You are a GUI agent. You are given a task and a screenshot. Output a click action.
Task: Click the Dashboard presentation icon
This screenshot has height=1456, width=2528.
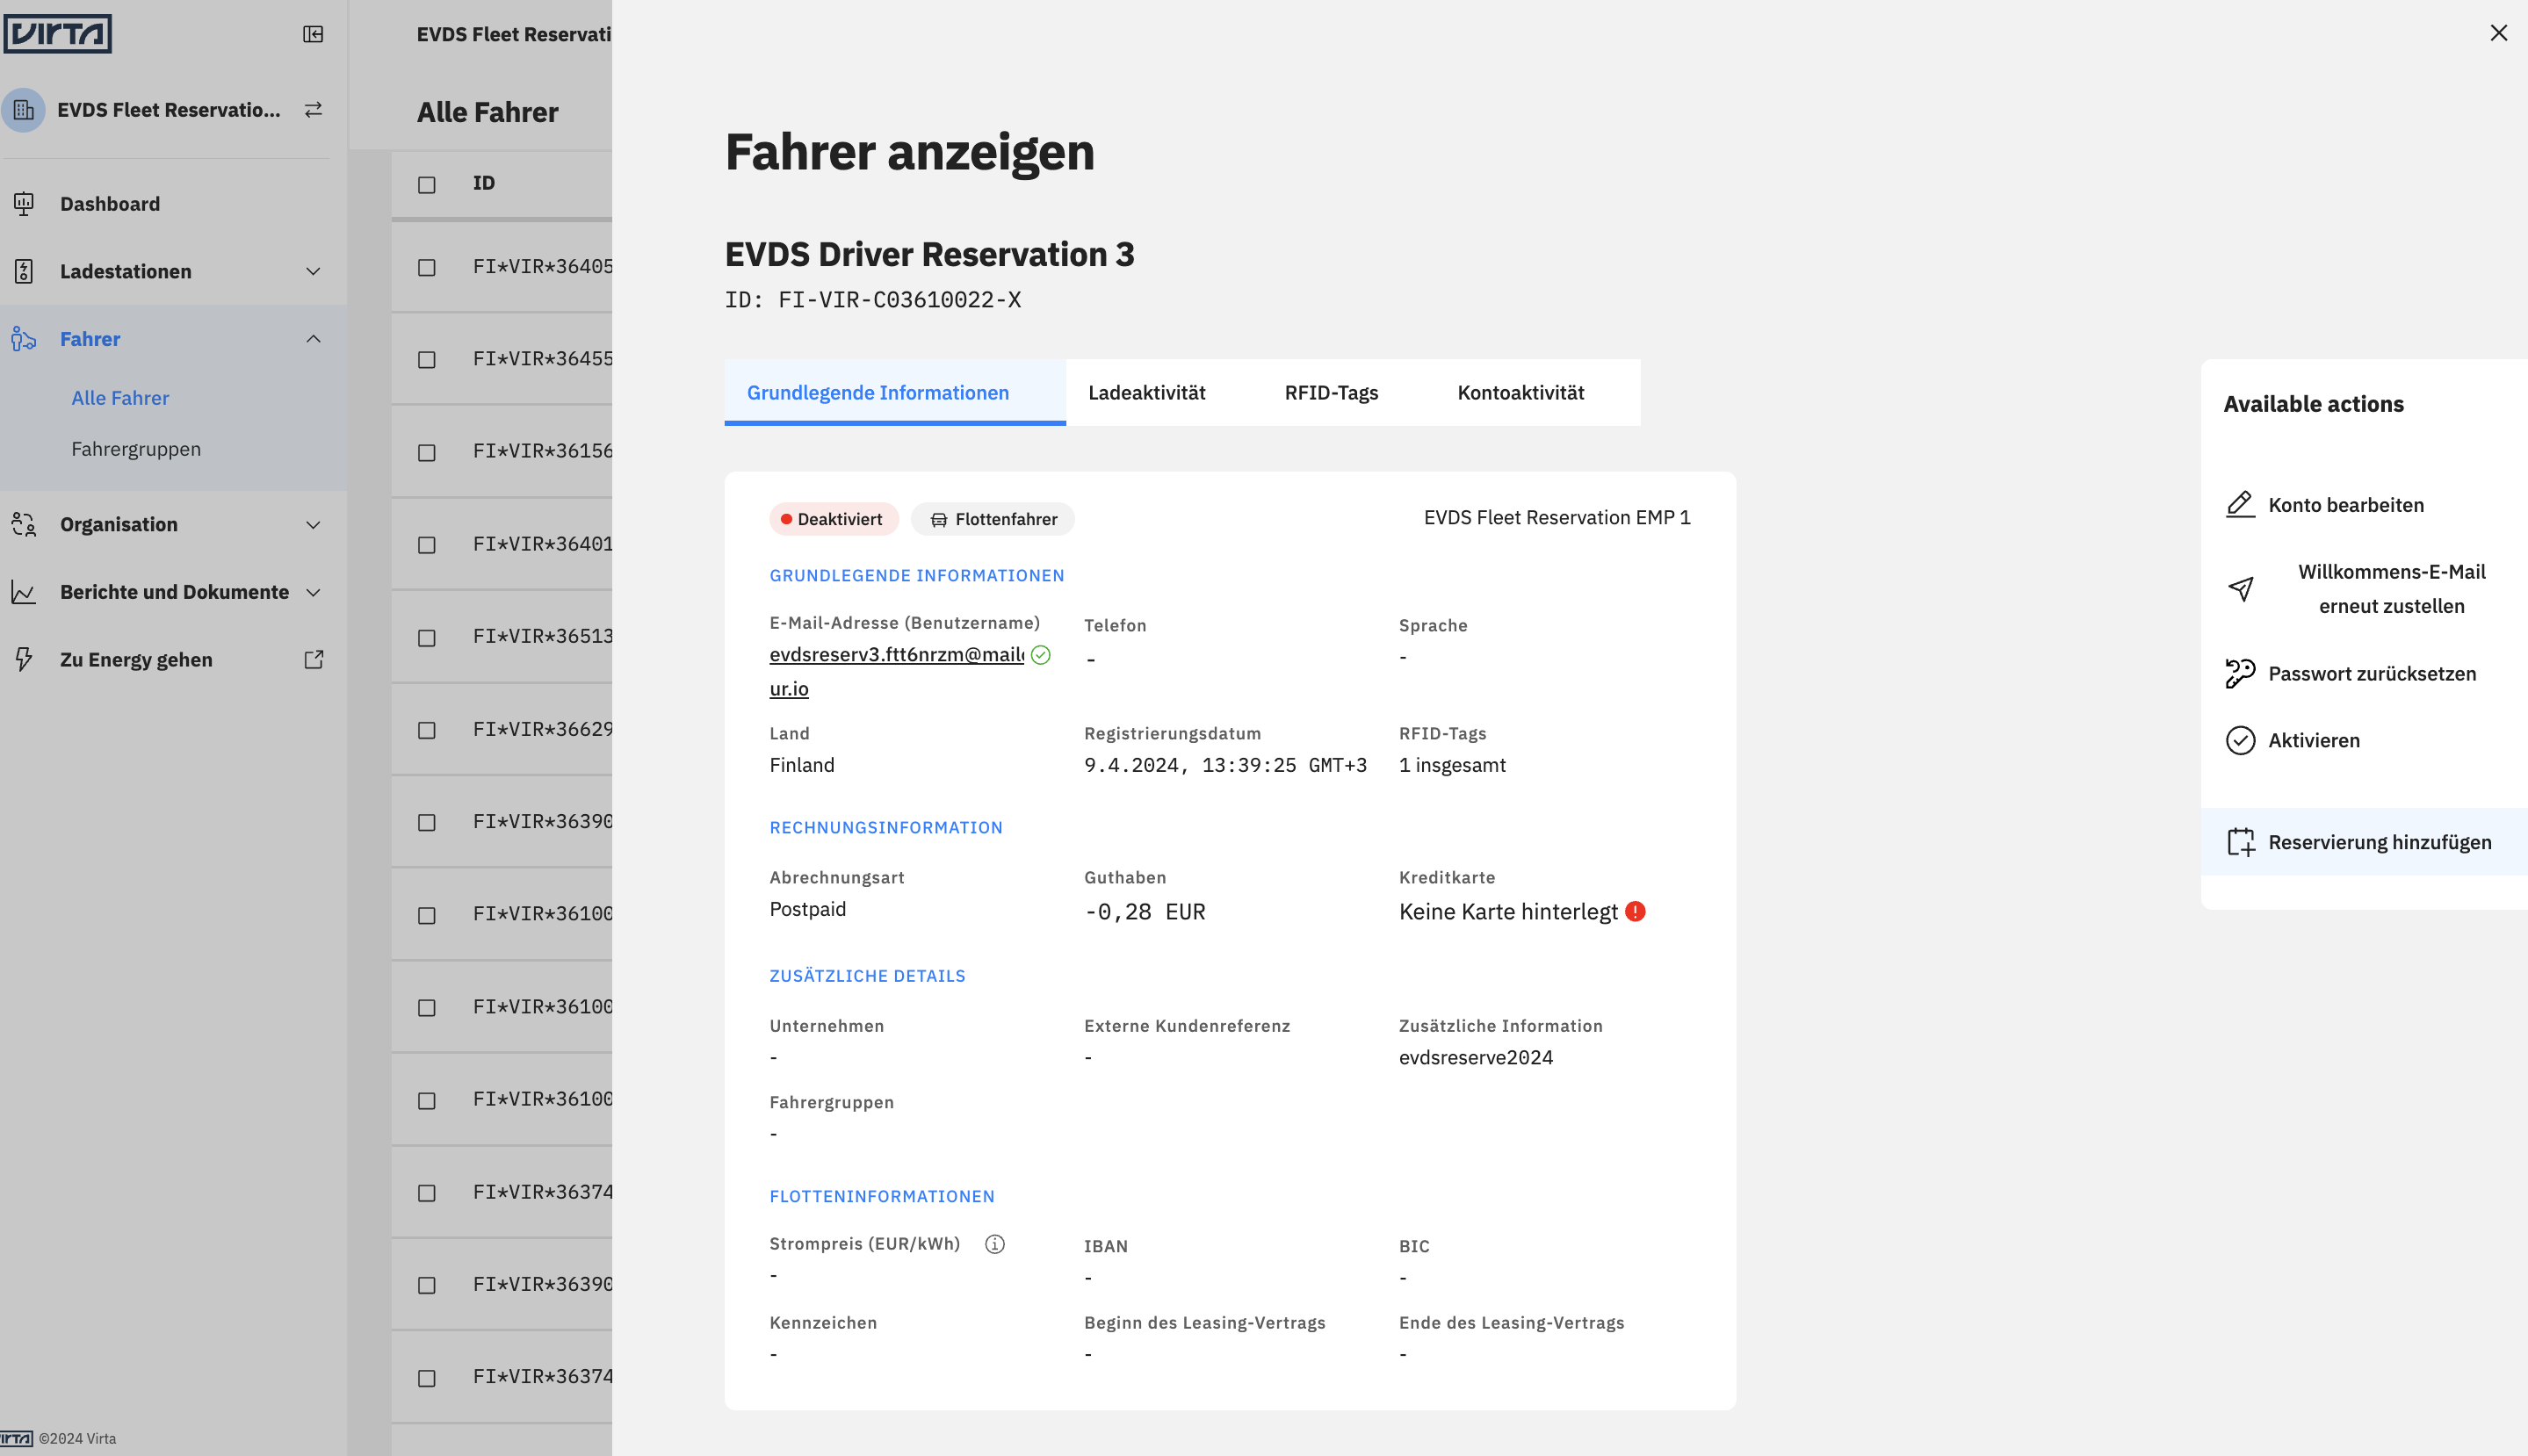coord(24,204)
